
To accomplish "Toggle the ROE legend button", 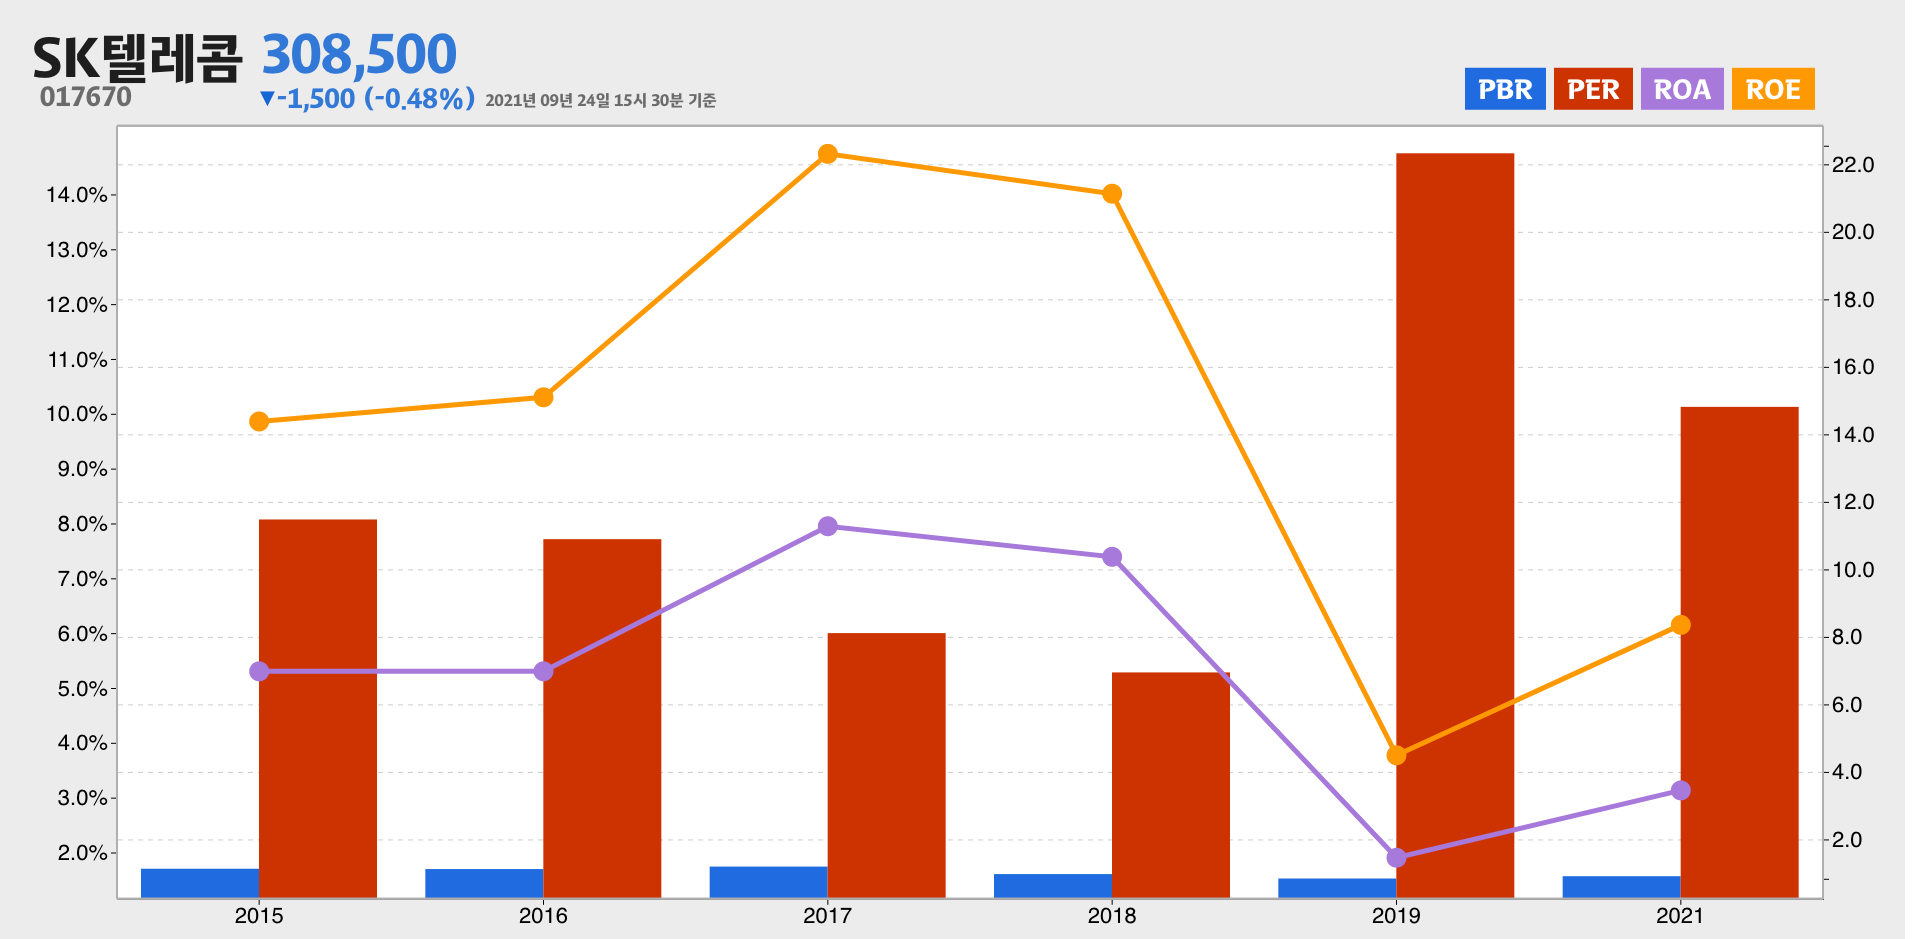I will [1773, 89].
